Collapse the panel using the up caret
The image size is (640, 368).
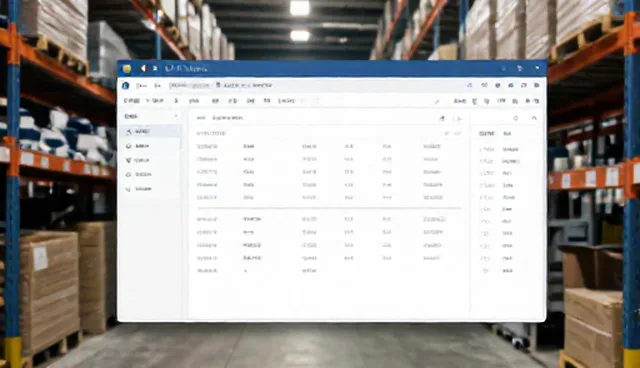click(x=534, y=118)
